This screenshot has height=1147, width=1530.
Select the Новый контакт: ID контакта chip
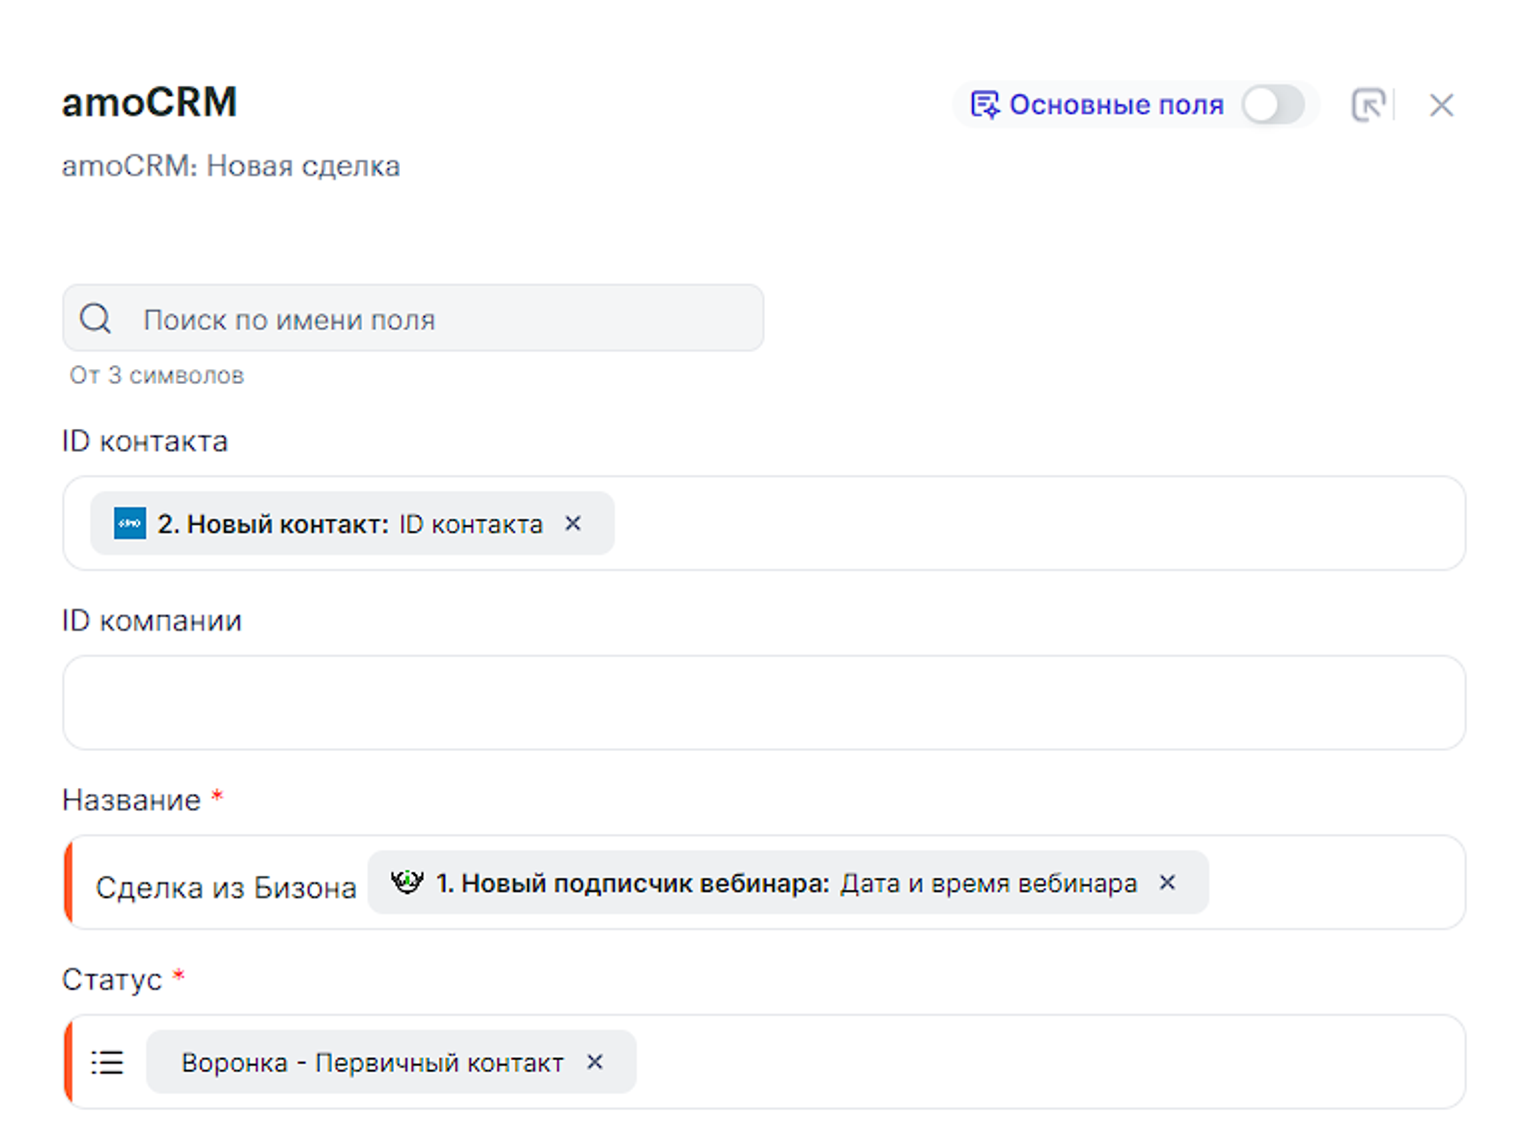click(x=350, y=524)
